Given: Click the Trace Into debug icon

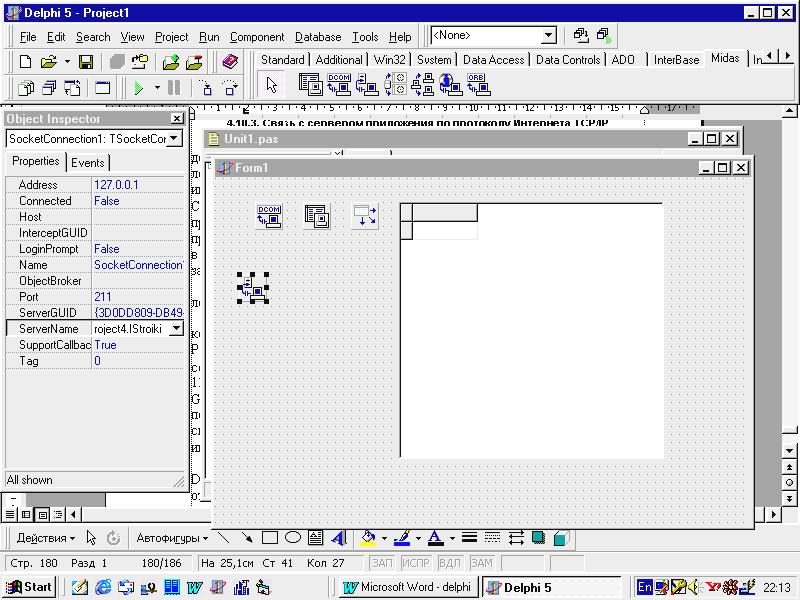Looking at the screenshot, I should point(206,88).
